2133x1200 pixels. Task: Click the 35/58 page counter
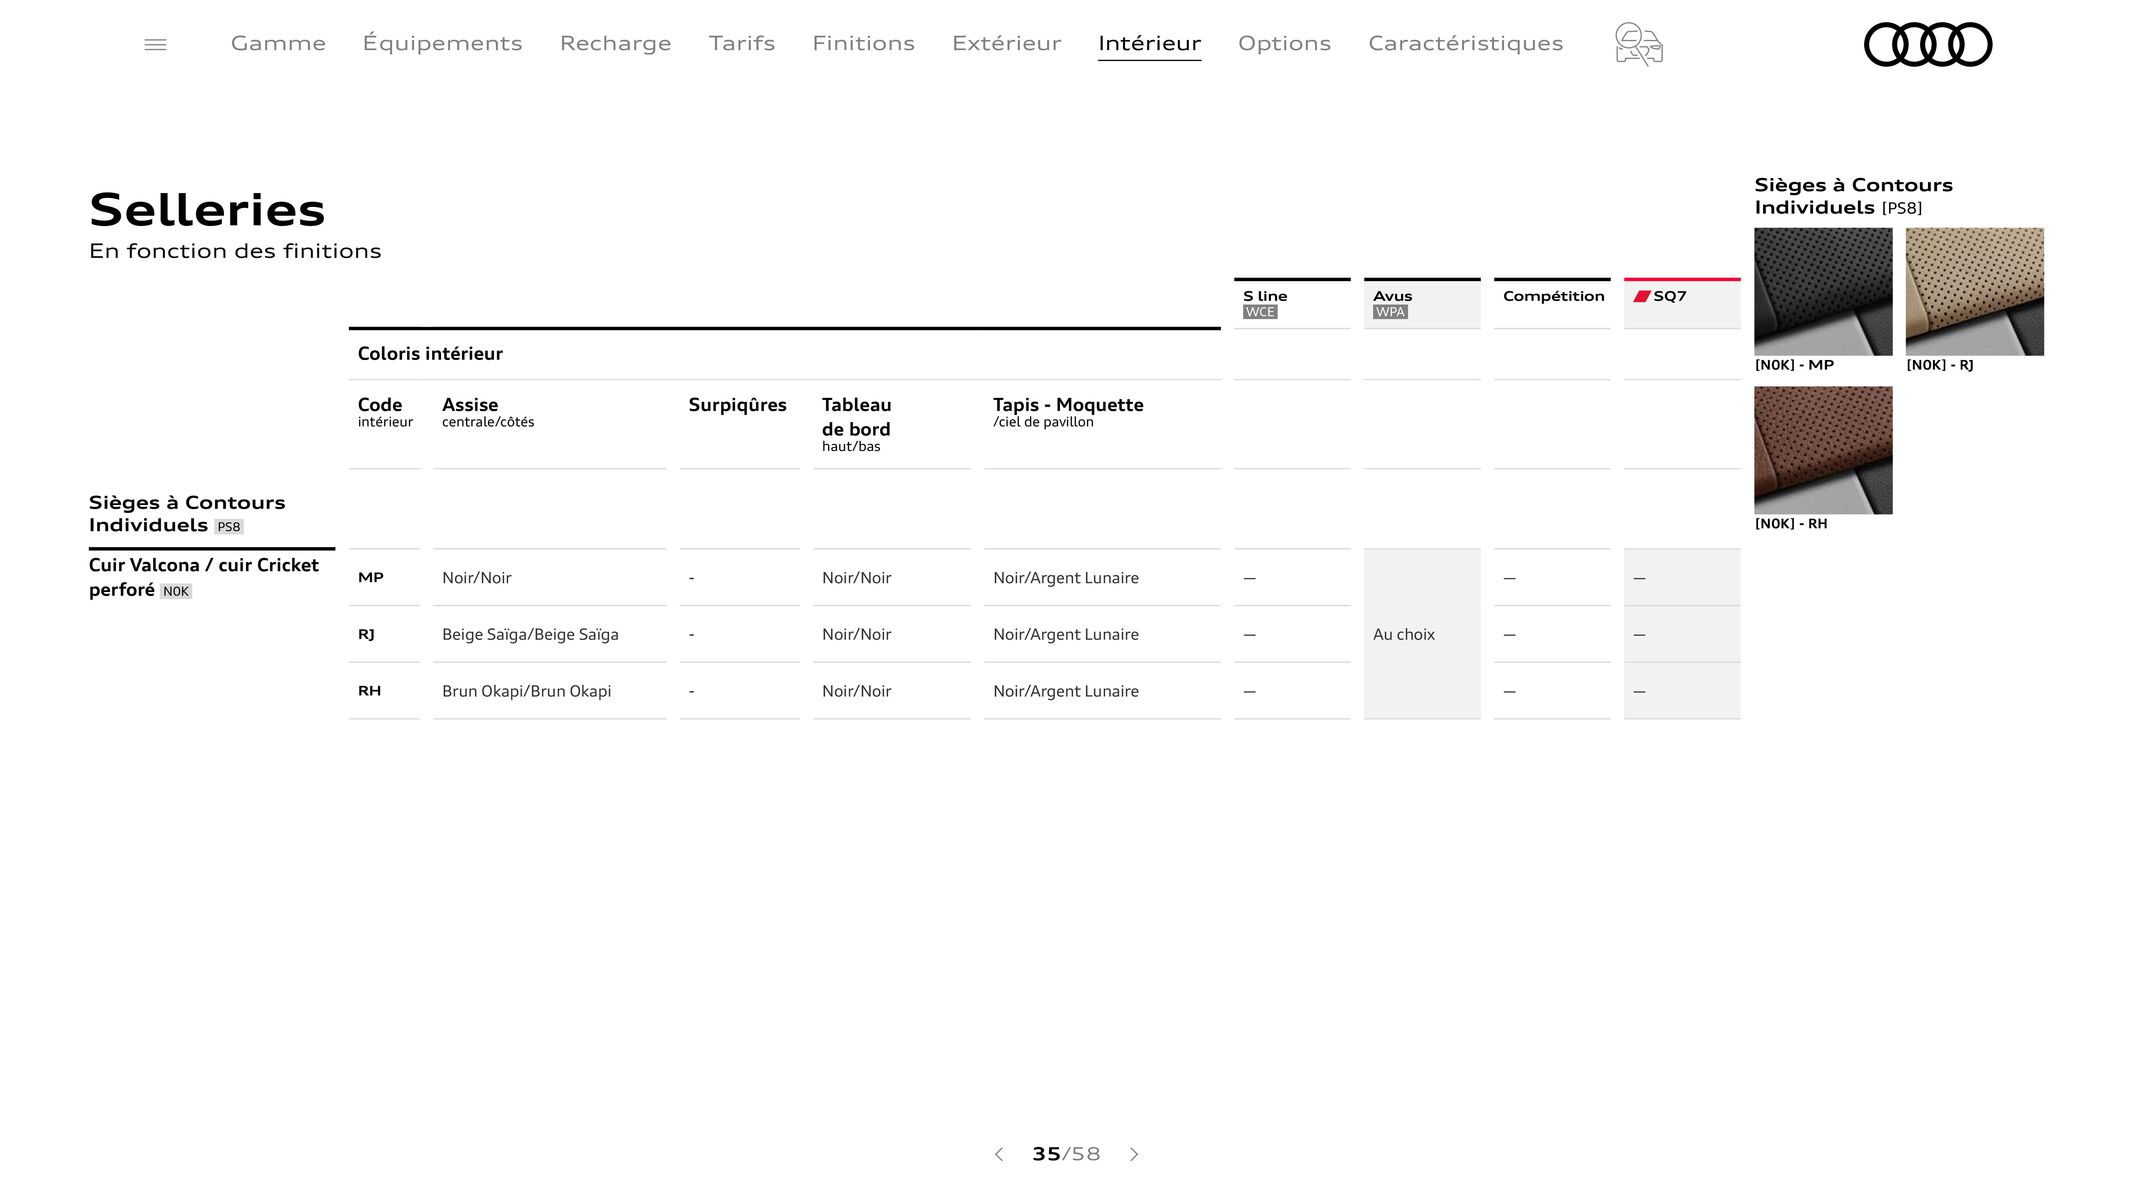pyautogui.click(x=1066, y=1154)
